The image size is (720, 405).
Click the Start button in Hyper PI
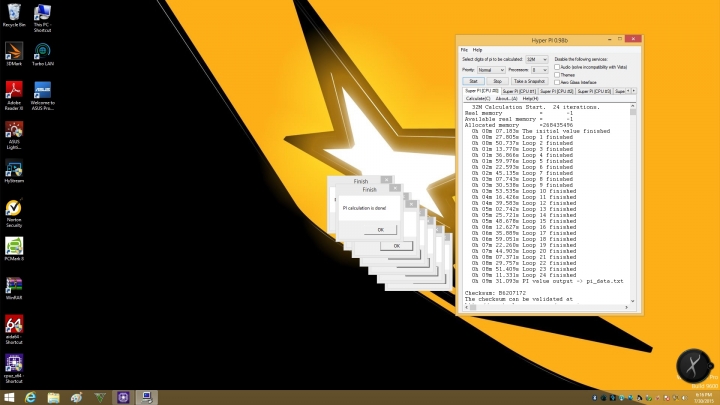pos(473,81)
